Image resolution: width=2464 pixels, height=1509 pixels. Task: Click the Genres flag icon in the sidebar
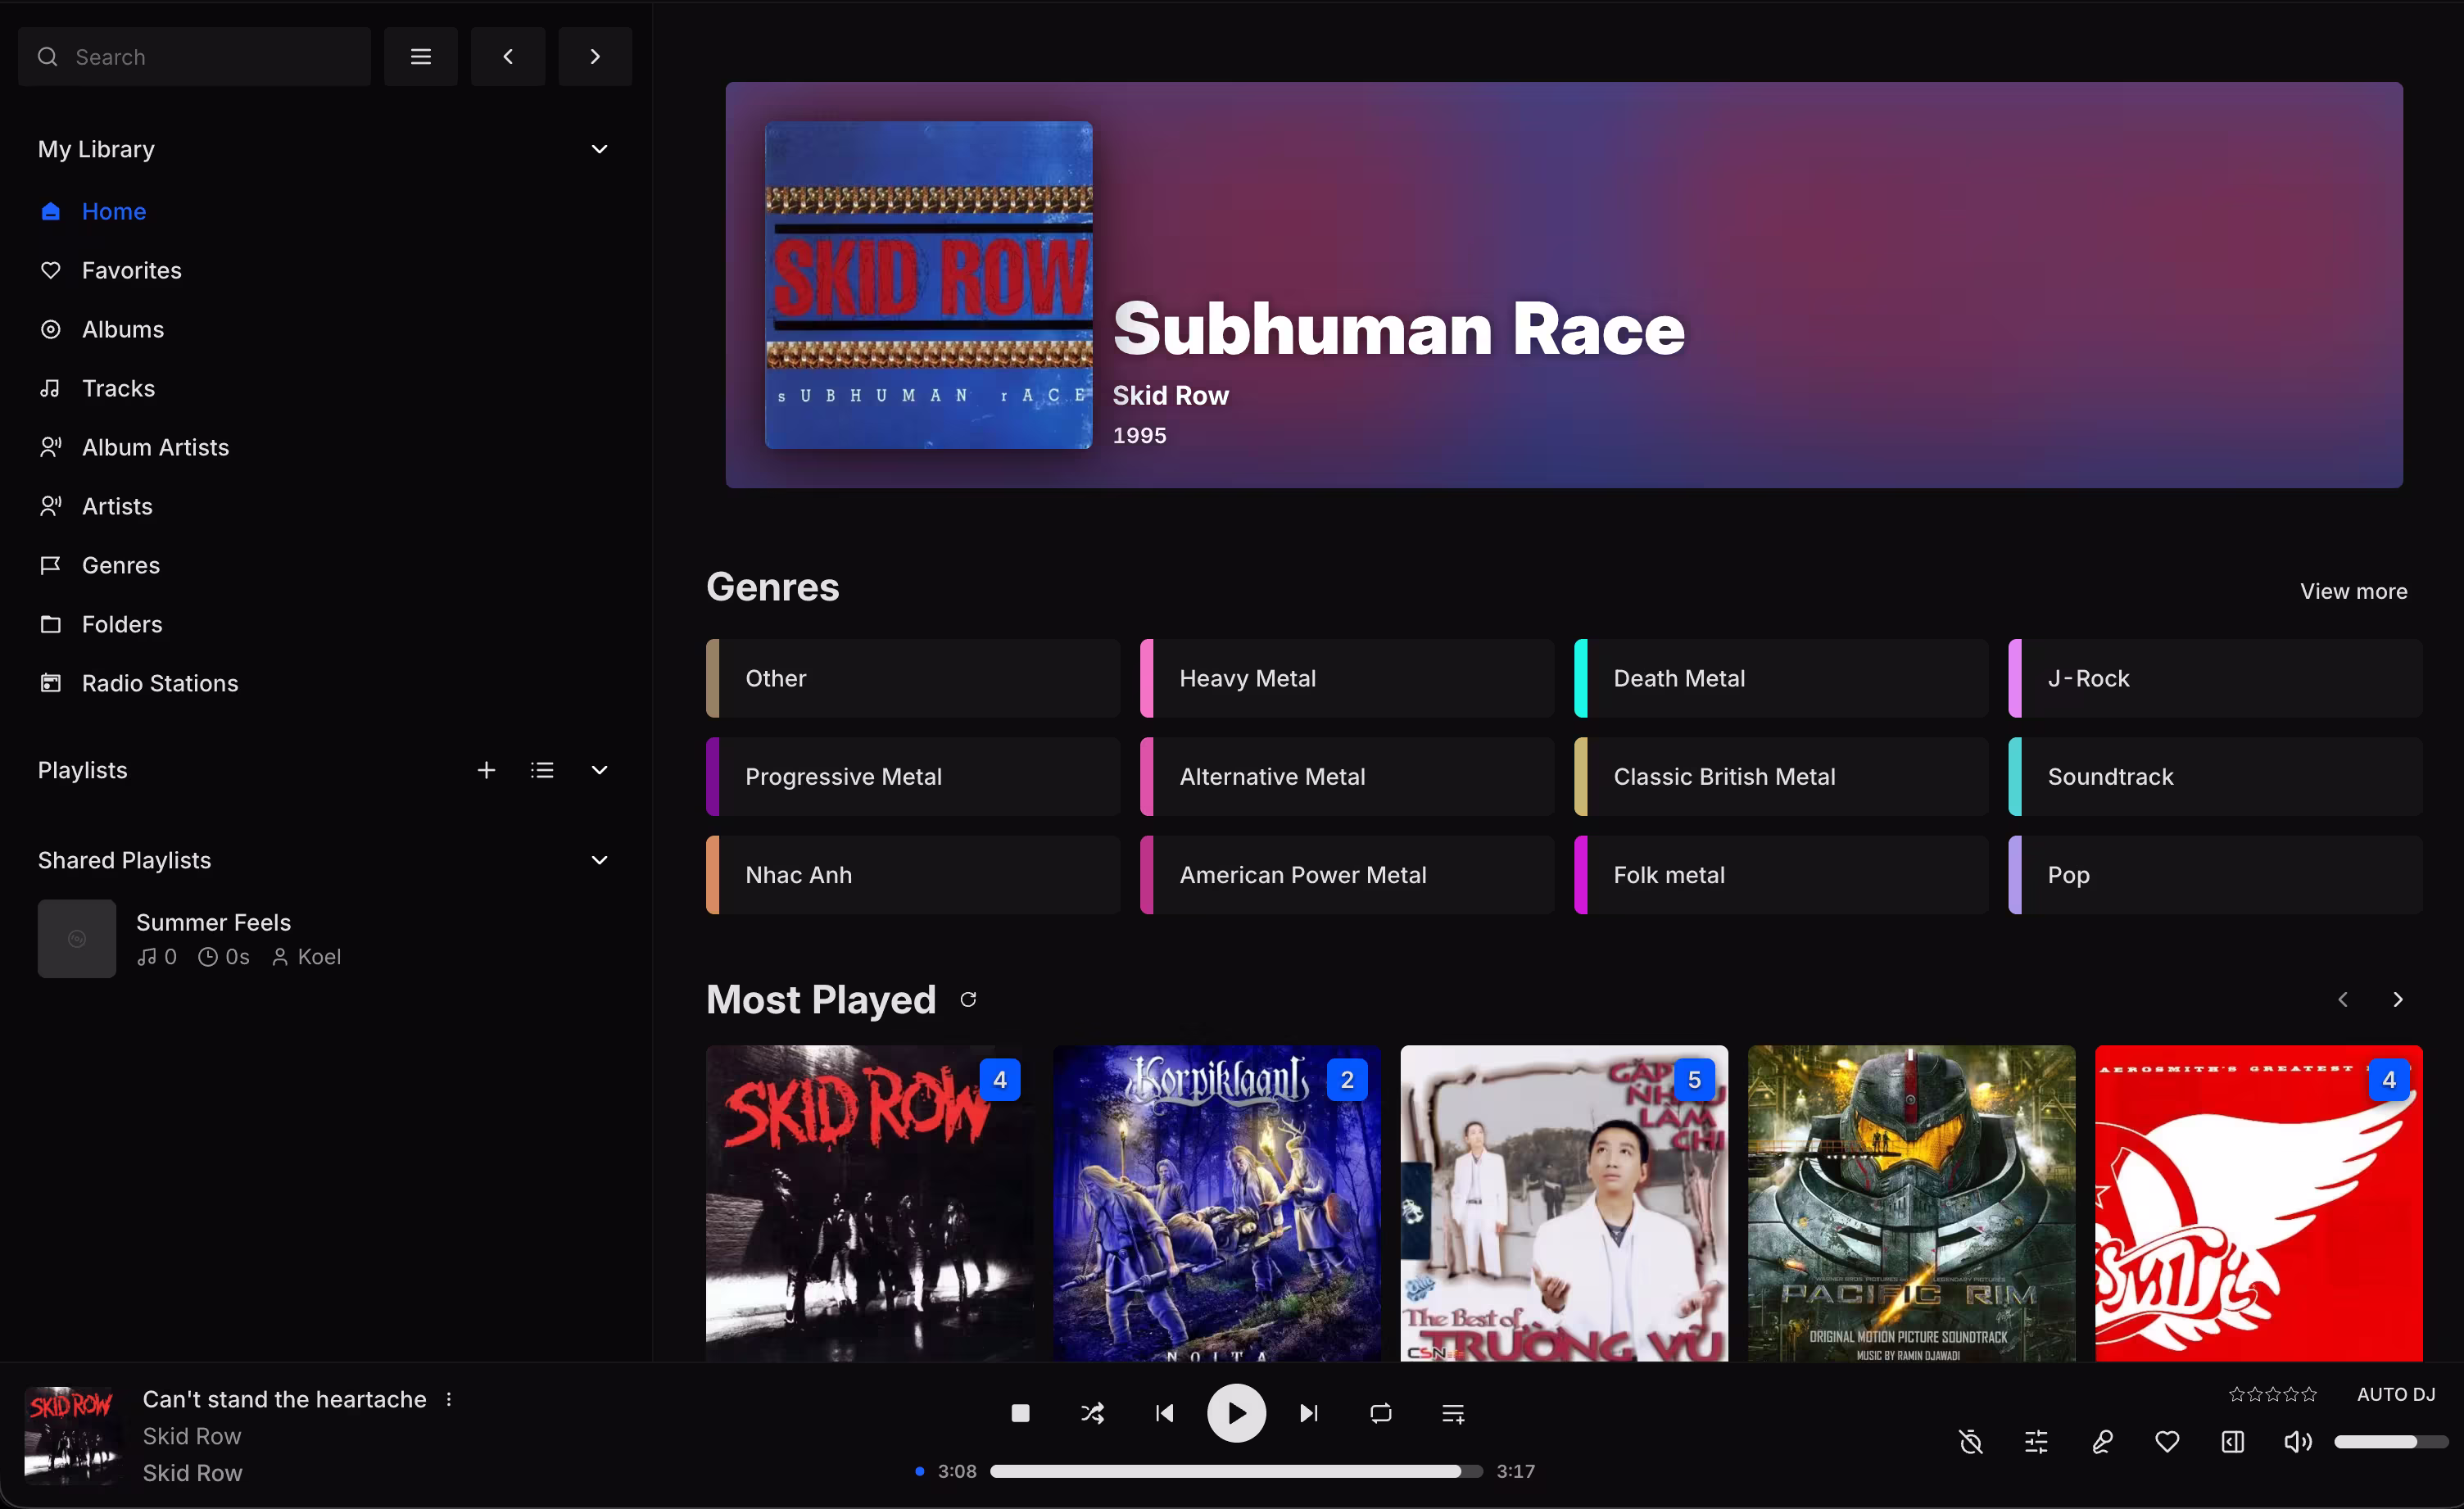point(50,565)
